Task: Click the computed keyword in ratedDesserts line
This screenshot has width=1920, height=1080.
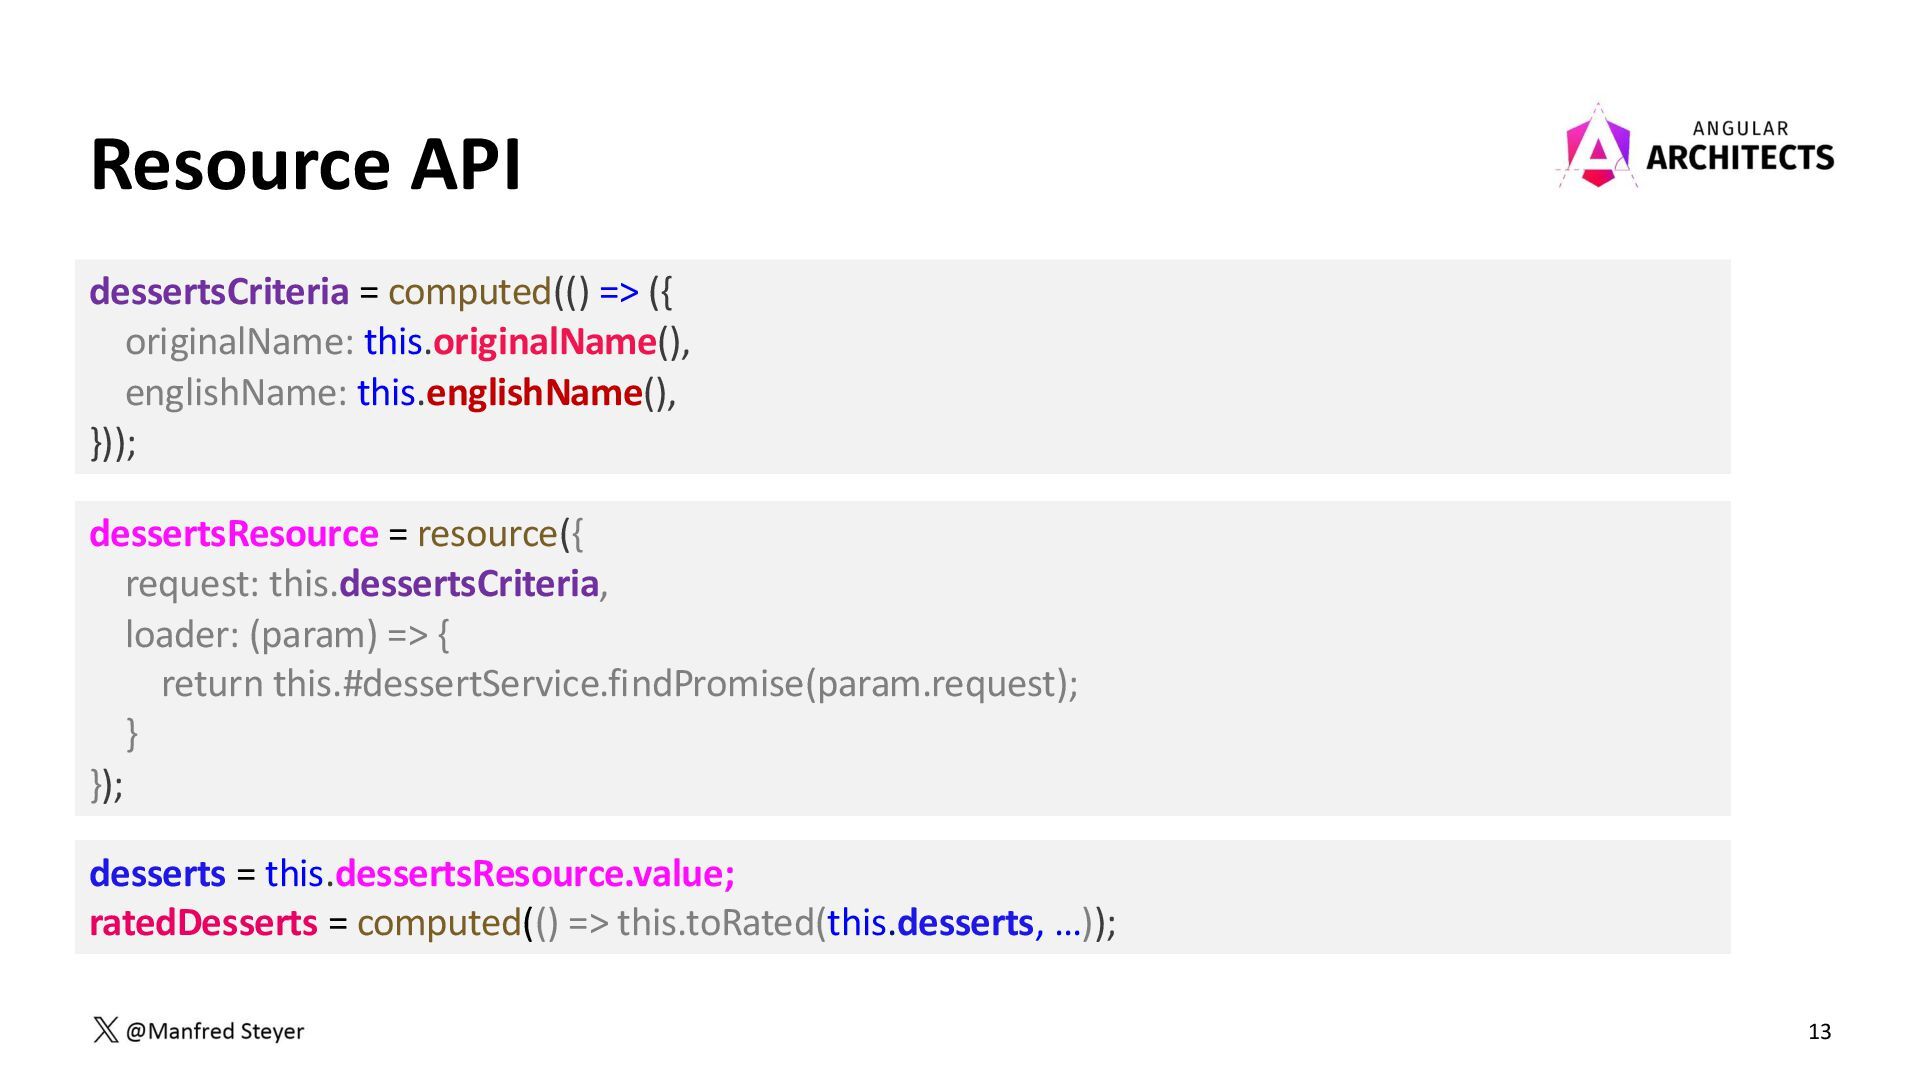Action: (x=438, y=923)
